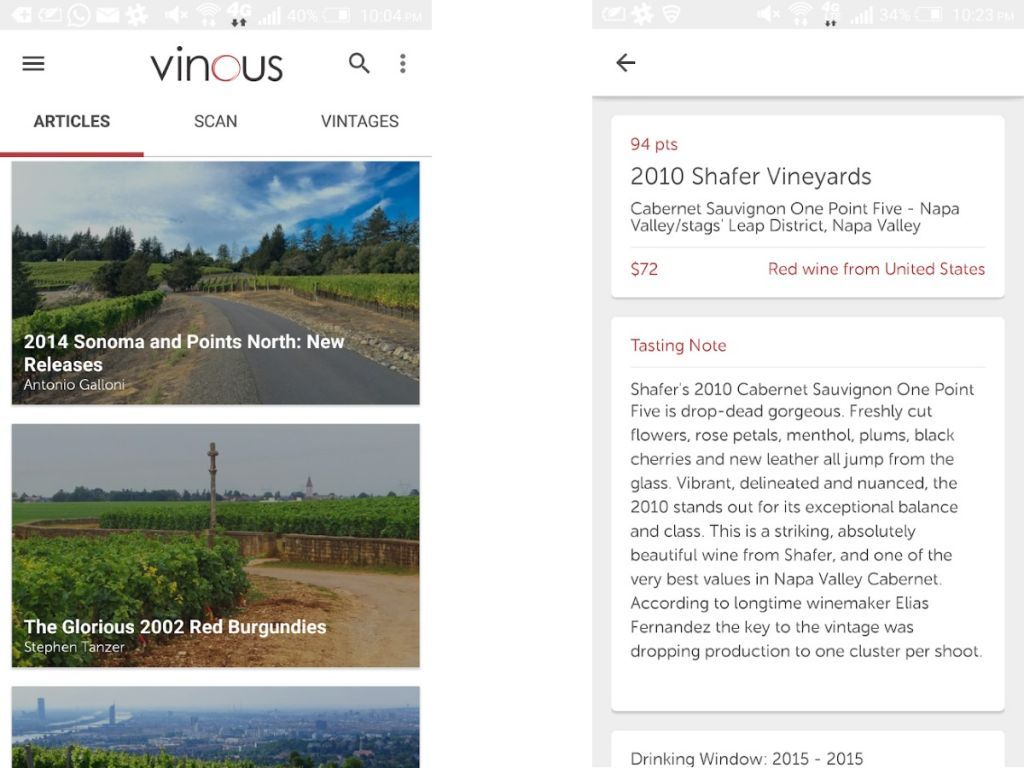Open 'Red wine from United States' link
The width and height of the screenshot is (1024, 768).
click(x=876, y=269)
